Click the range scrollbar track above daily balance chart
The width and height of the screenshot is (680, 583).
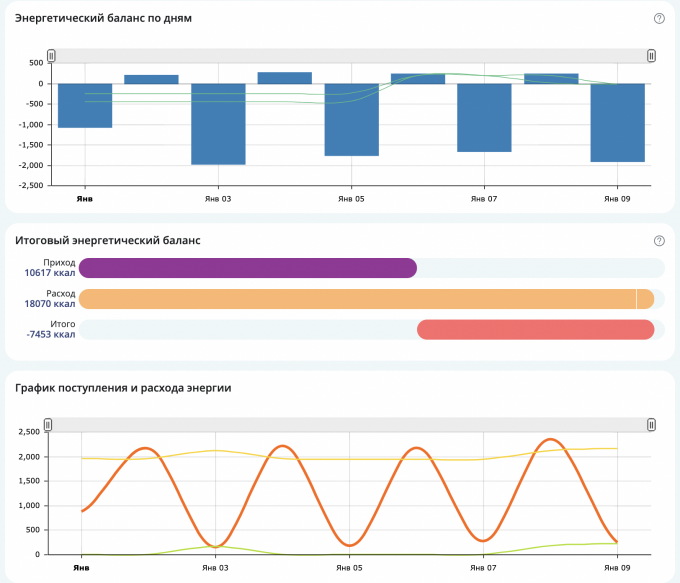pyautogui.click(x=350, y=56)
